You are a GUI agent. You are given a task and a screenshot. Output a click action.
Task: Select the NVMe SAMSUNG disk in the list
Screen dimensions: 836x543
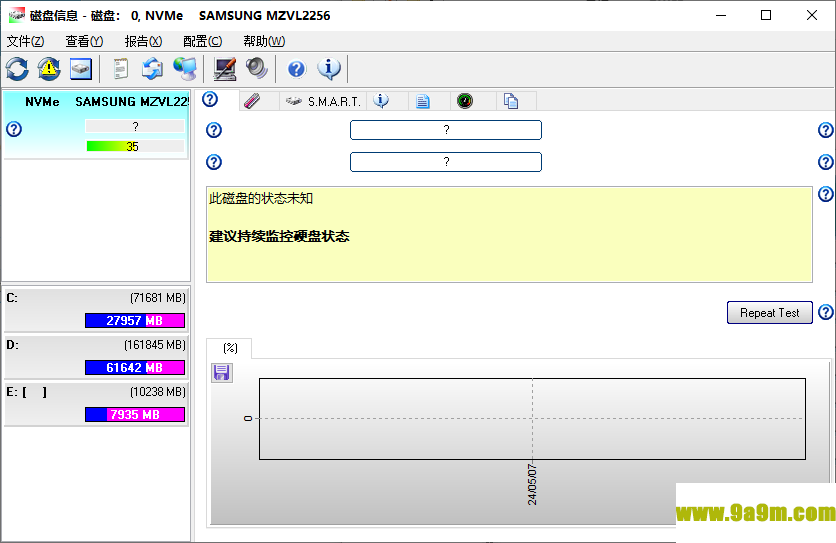tap(96, 125)
